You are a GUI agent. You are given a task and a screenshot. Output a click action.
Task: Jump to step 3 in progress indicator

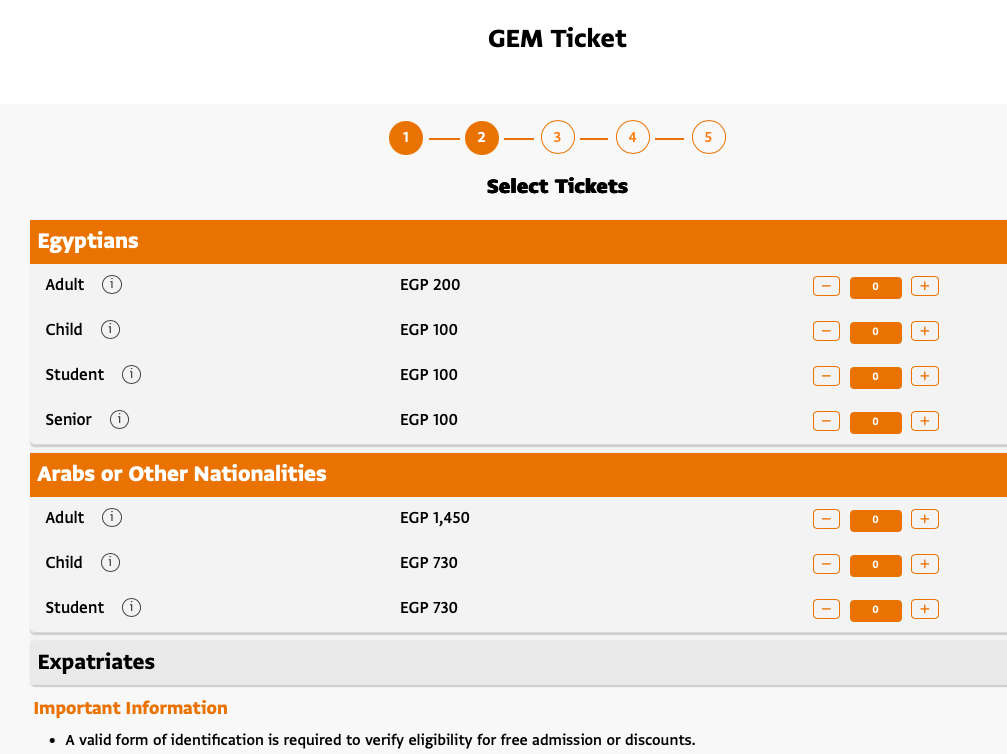[557, 137]
